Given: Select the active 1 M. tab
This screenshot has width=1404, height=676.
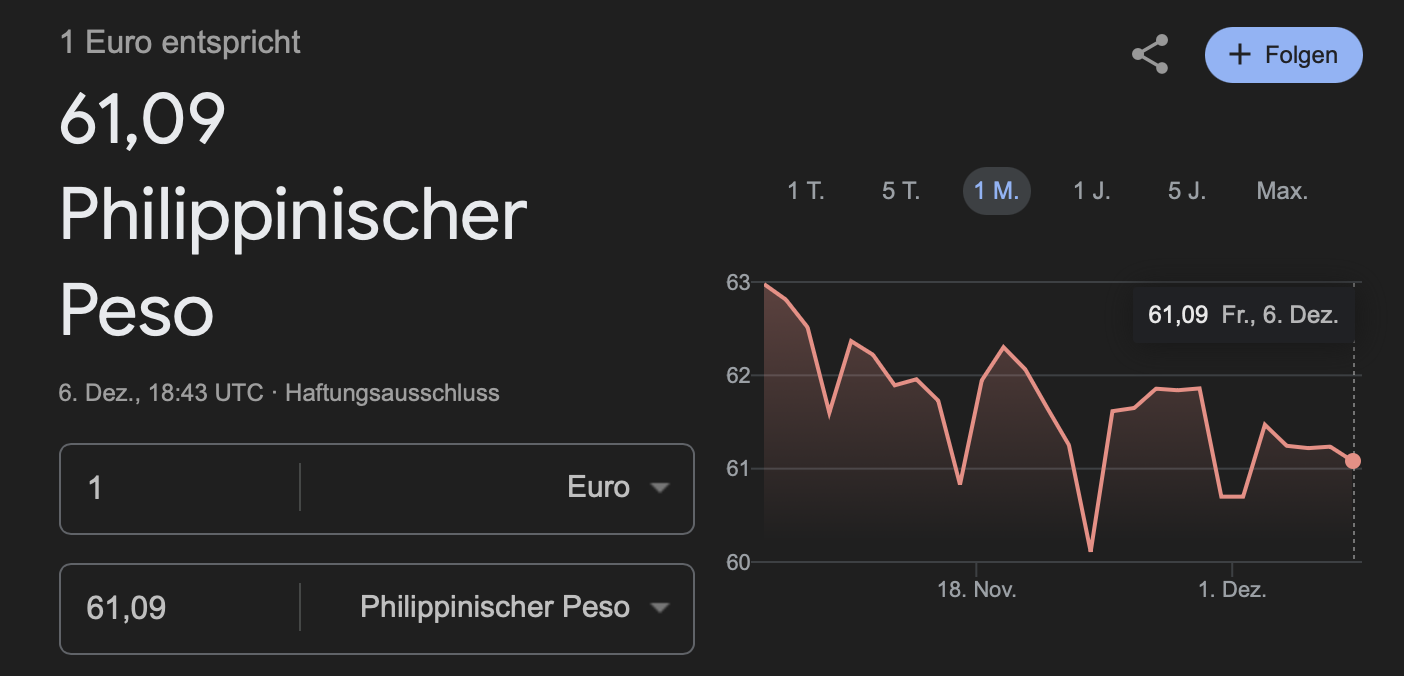Looking at the screenshot, I should point(996,191).
